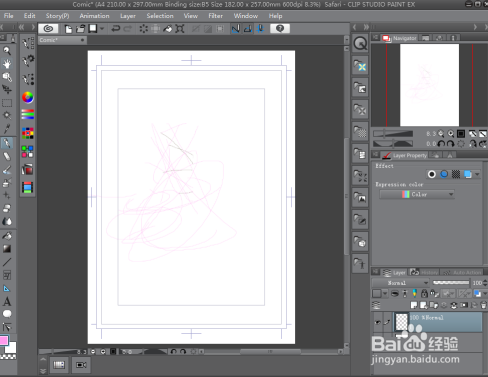Toggle Lock Transparent Pixels
Image resolution: width=488 pixels, height=377 pixels.
point(434,293)
